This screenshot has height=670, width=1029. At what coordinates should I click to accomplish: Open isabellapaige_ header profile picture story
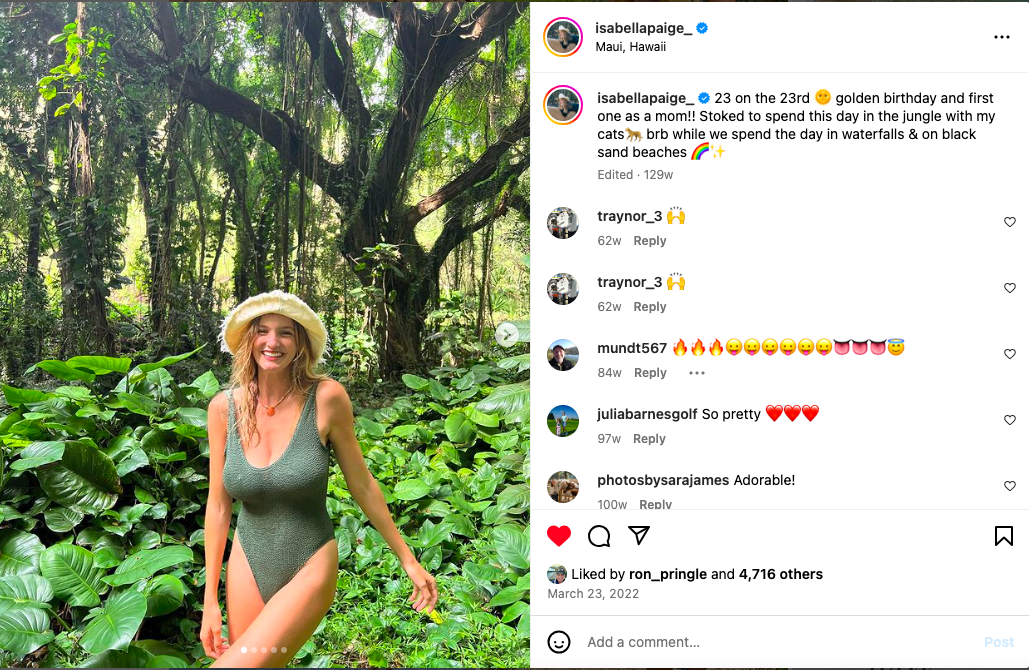pyautogui.click(x=563, y=37)
